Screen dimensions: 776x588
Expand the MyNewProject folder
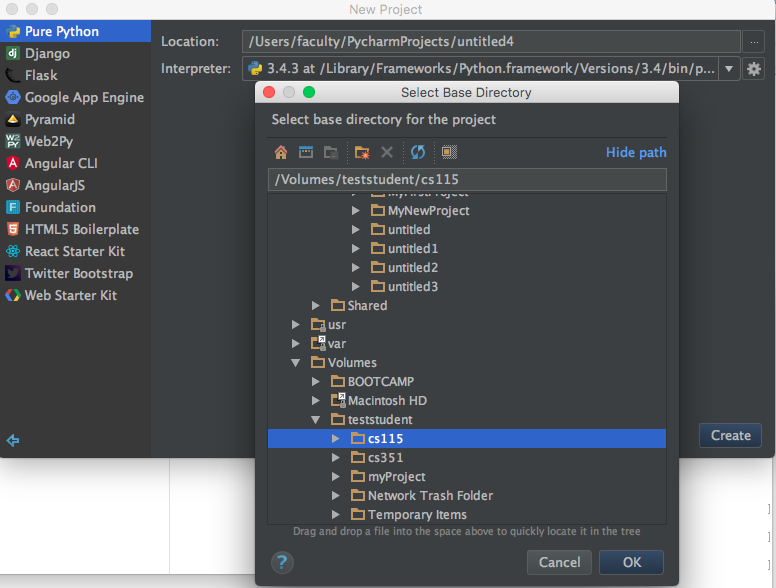point(355,210)
